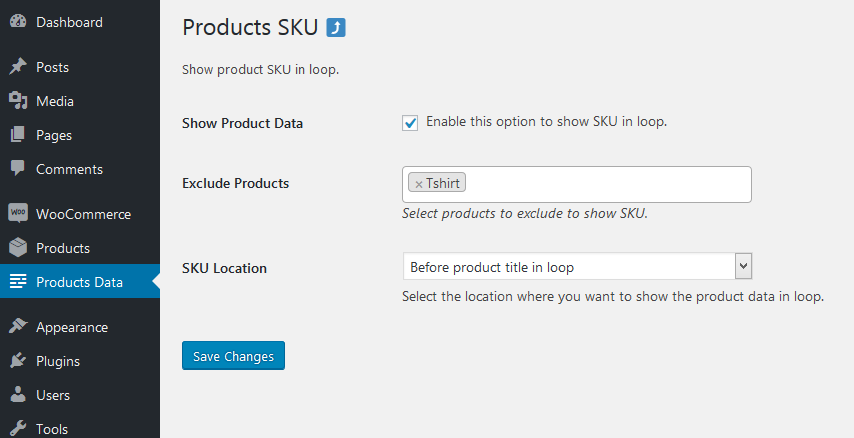Uncheck the Show Product Data checkbox
This screenshot has height=438, width=854.
click(x=410, y=123)
